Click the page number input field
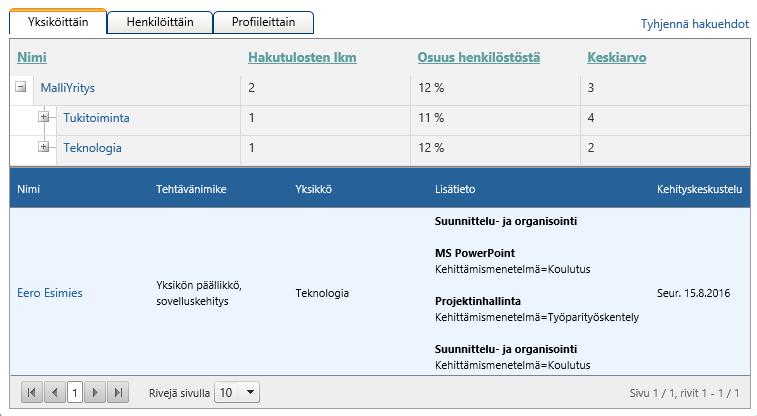 (75, 392)
